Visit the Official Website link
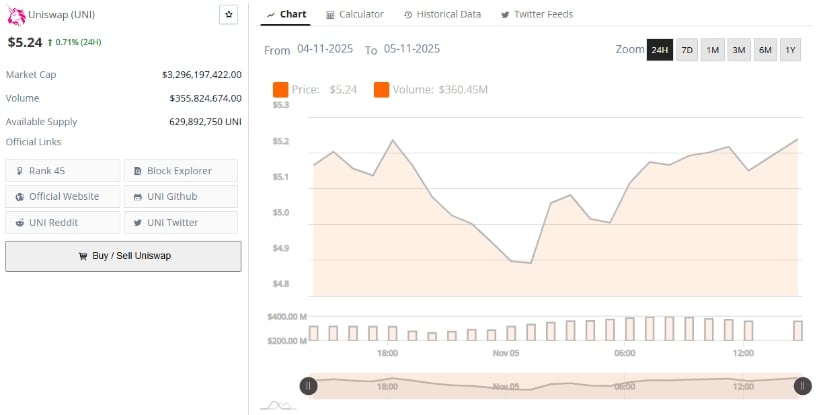The width and height of the screenshot is (825, 415). coord(63,197)
